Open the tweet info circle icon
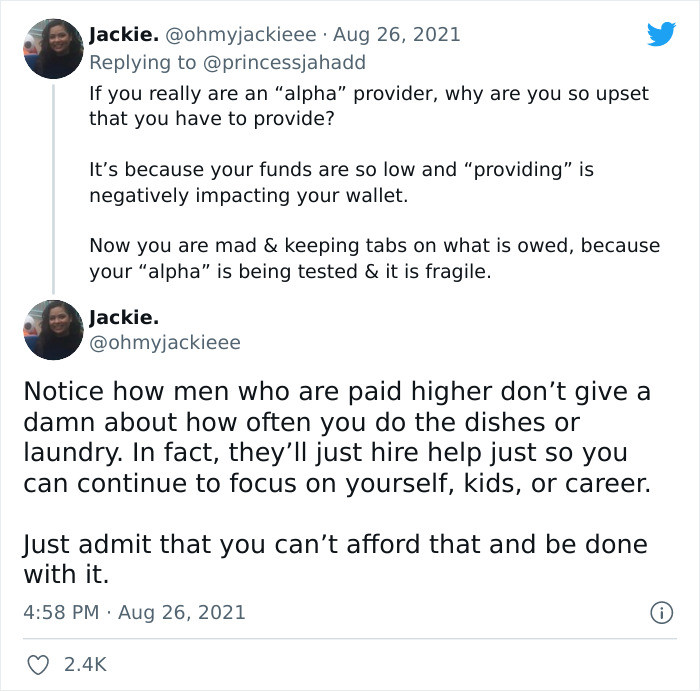 662,611
